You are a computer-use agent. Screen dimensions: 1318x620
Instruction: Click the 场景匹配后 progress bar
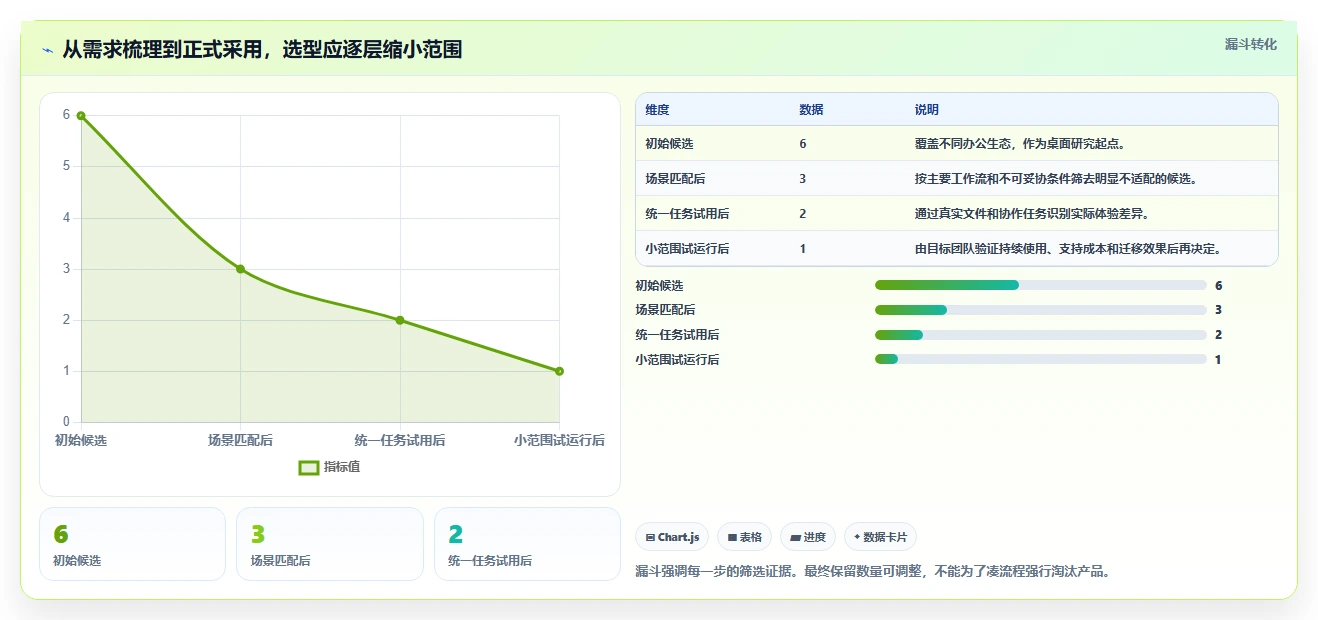coord(1040,310)
